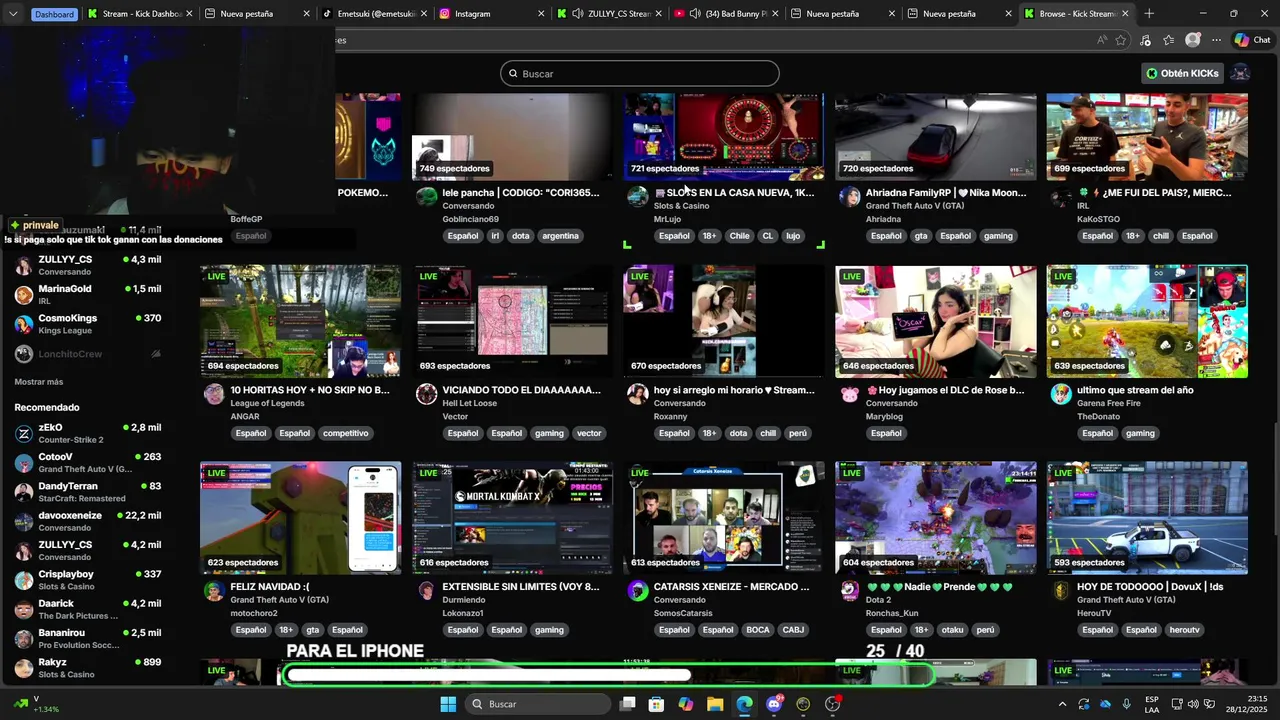Open SomosCatarsis channel avatar icon
Viewport: 1280px width, 720px height.
pyautogui.click(x=638, y=591)
